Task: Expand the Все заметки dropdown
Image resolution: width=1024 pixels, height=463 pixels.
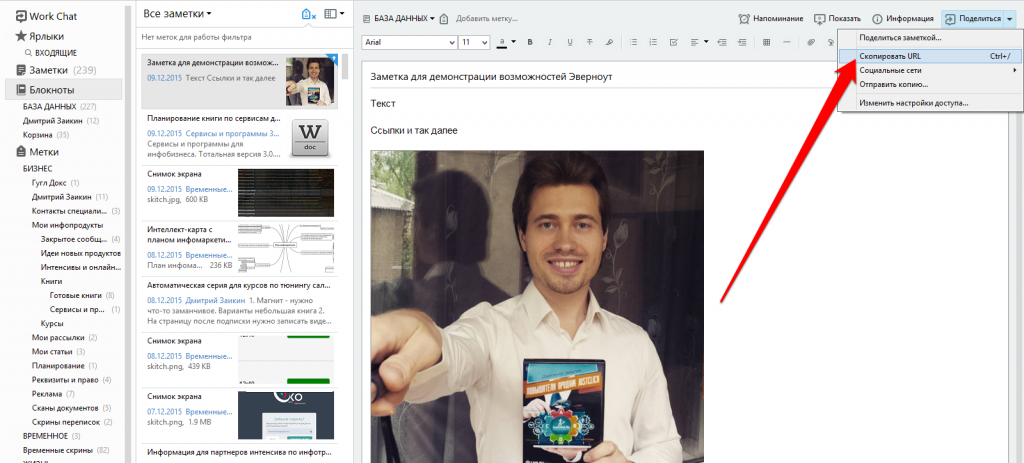Action: [177, 14]
